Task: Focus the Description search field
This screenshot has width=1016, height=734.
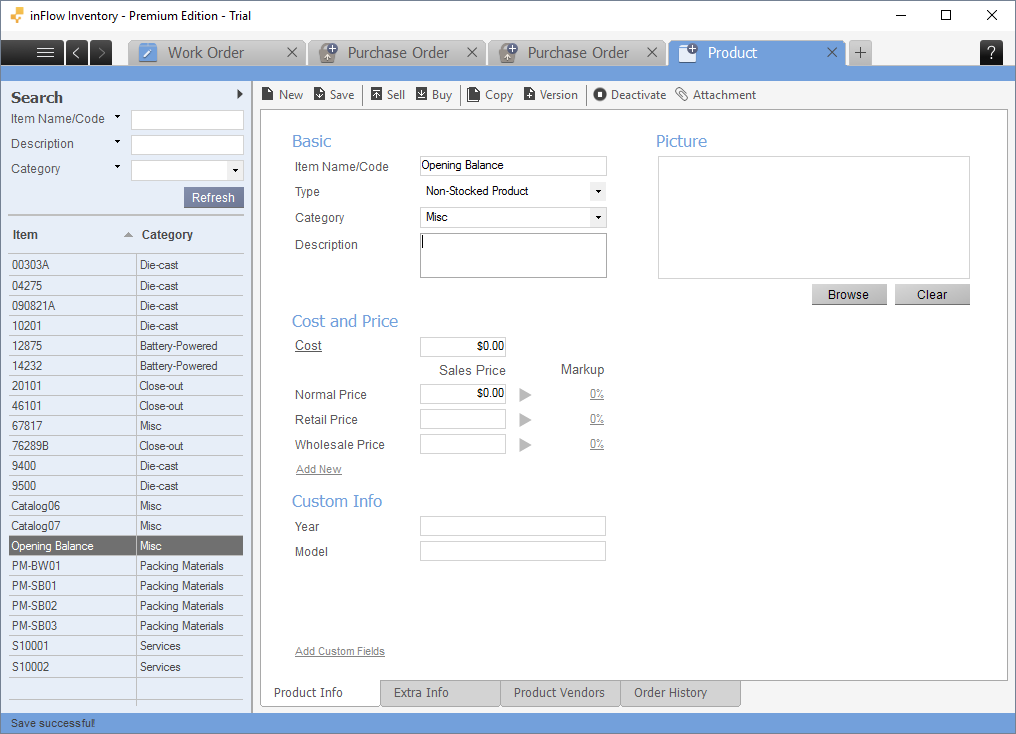Action: pos(187,144)
